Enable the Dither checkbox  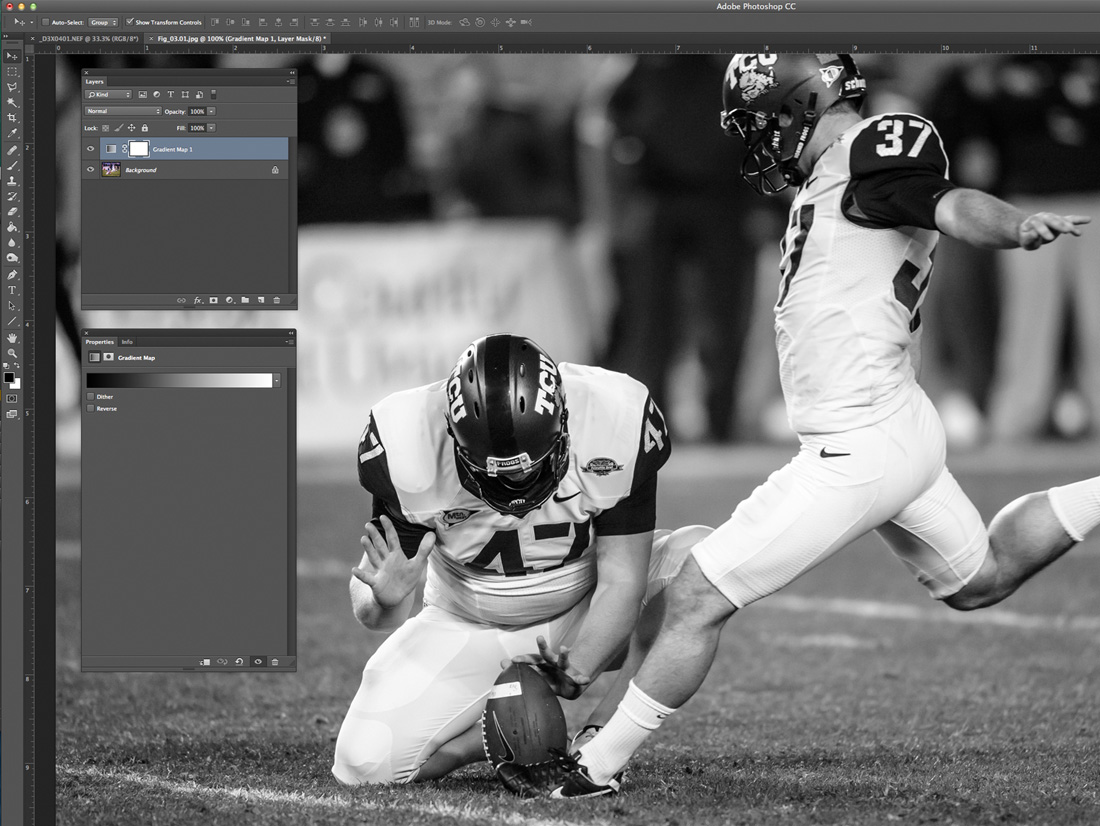tap(90, 397)
